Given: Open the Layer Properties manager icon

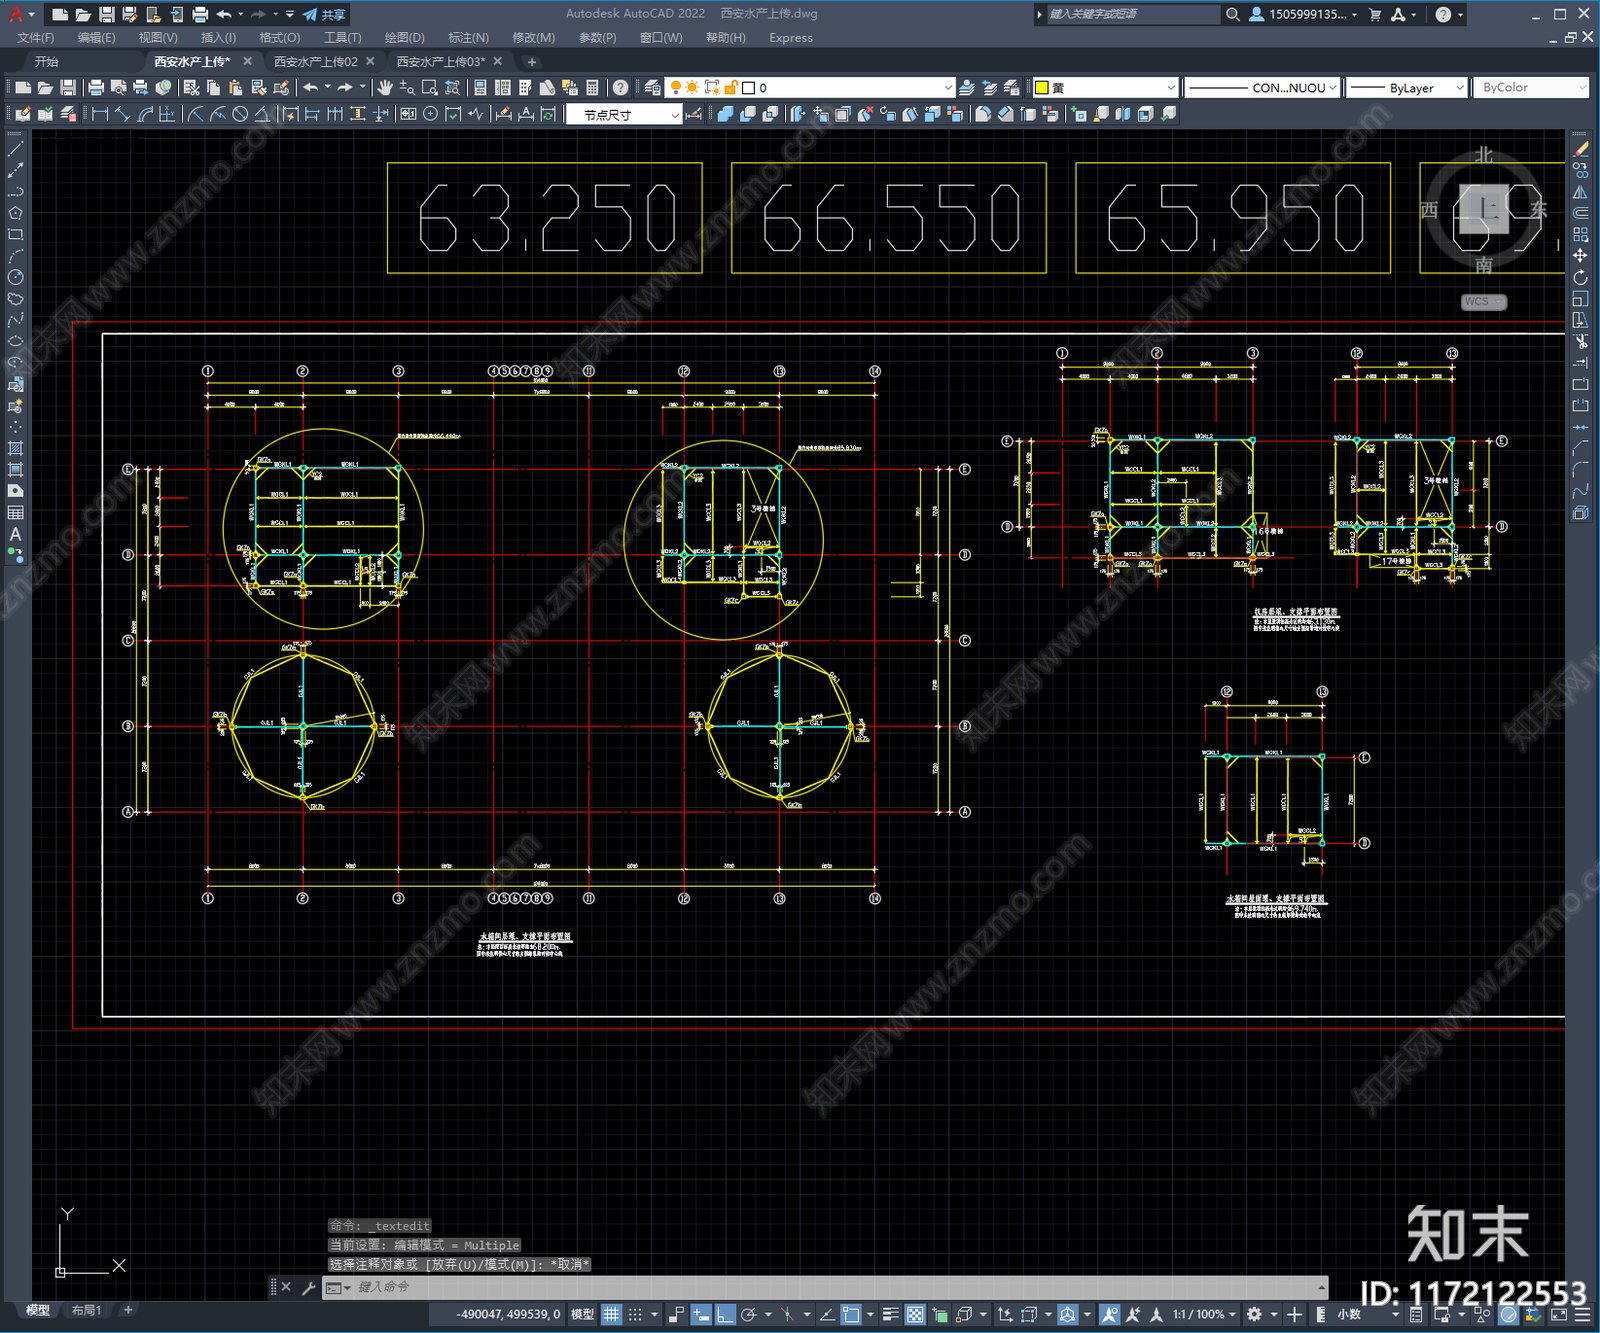Looking at the screenshot, I should [x=653, y=88].
